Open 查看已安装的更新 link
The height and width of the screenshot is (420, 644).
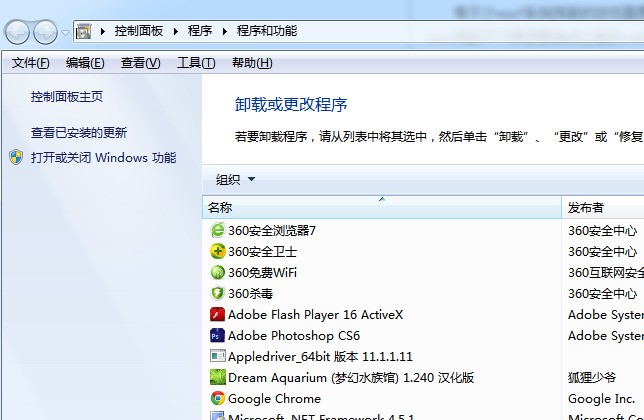pos(79,133)
